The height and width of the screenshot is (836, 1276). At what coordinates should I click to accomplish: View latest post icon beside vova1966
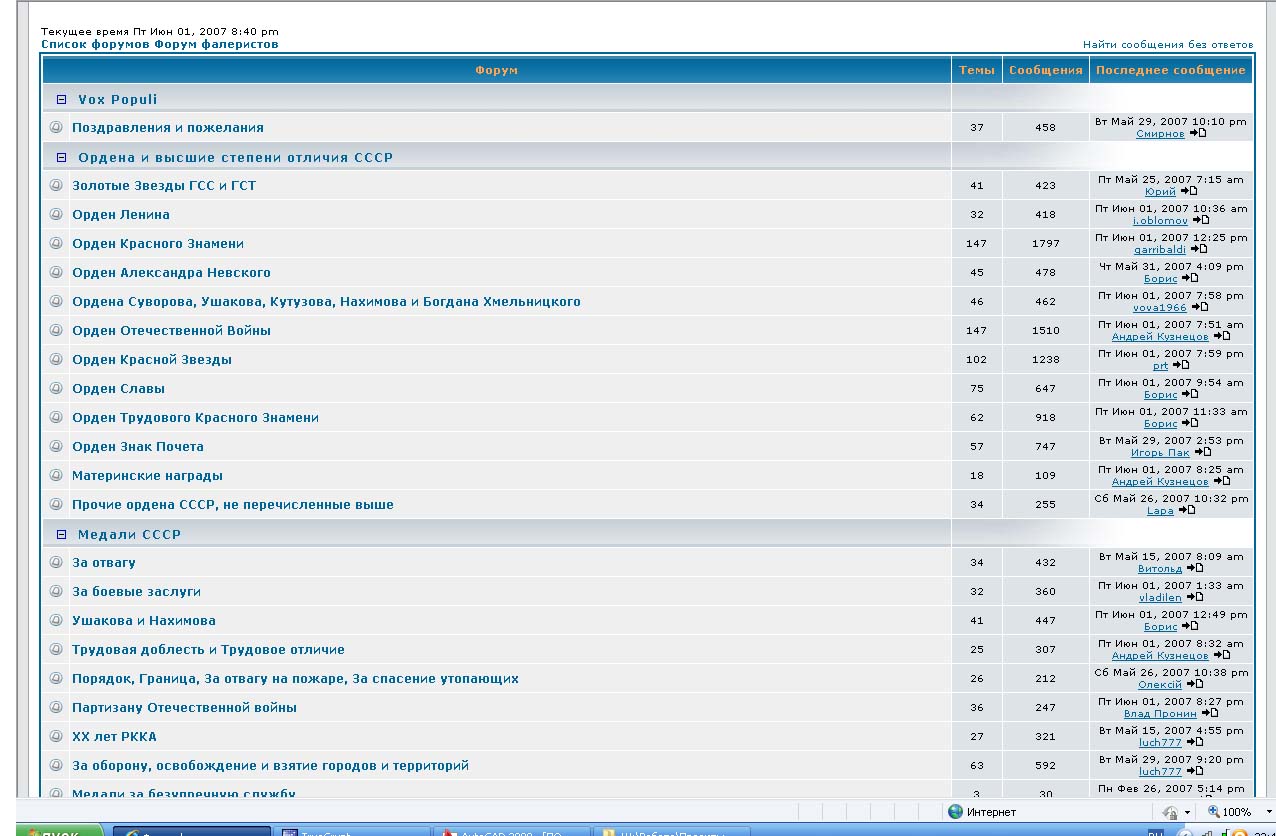(1200, 307)
